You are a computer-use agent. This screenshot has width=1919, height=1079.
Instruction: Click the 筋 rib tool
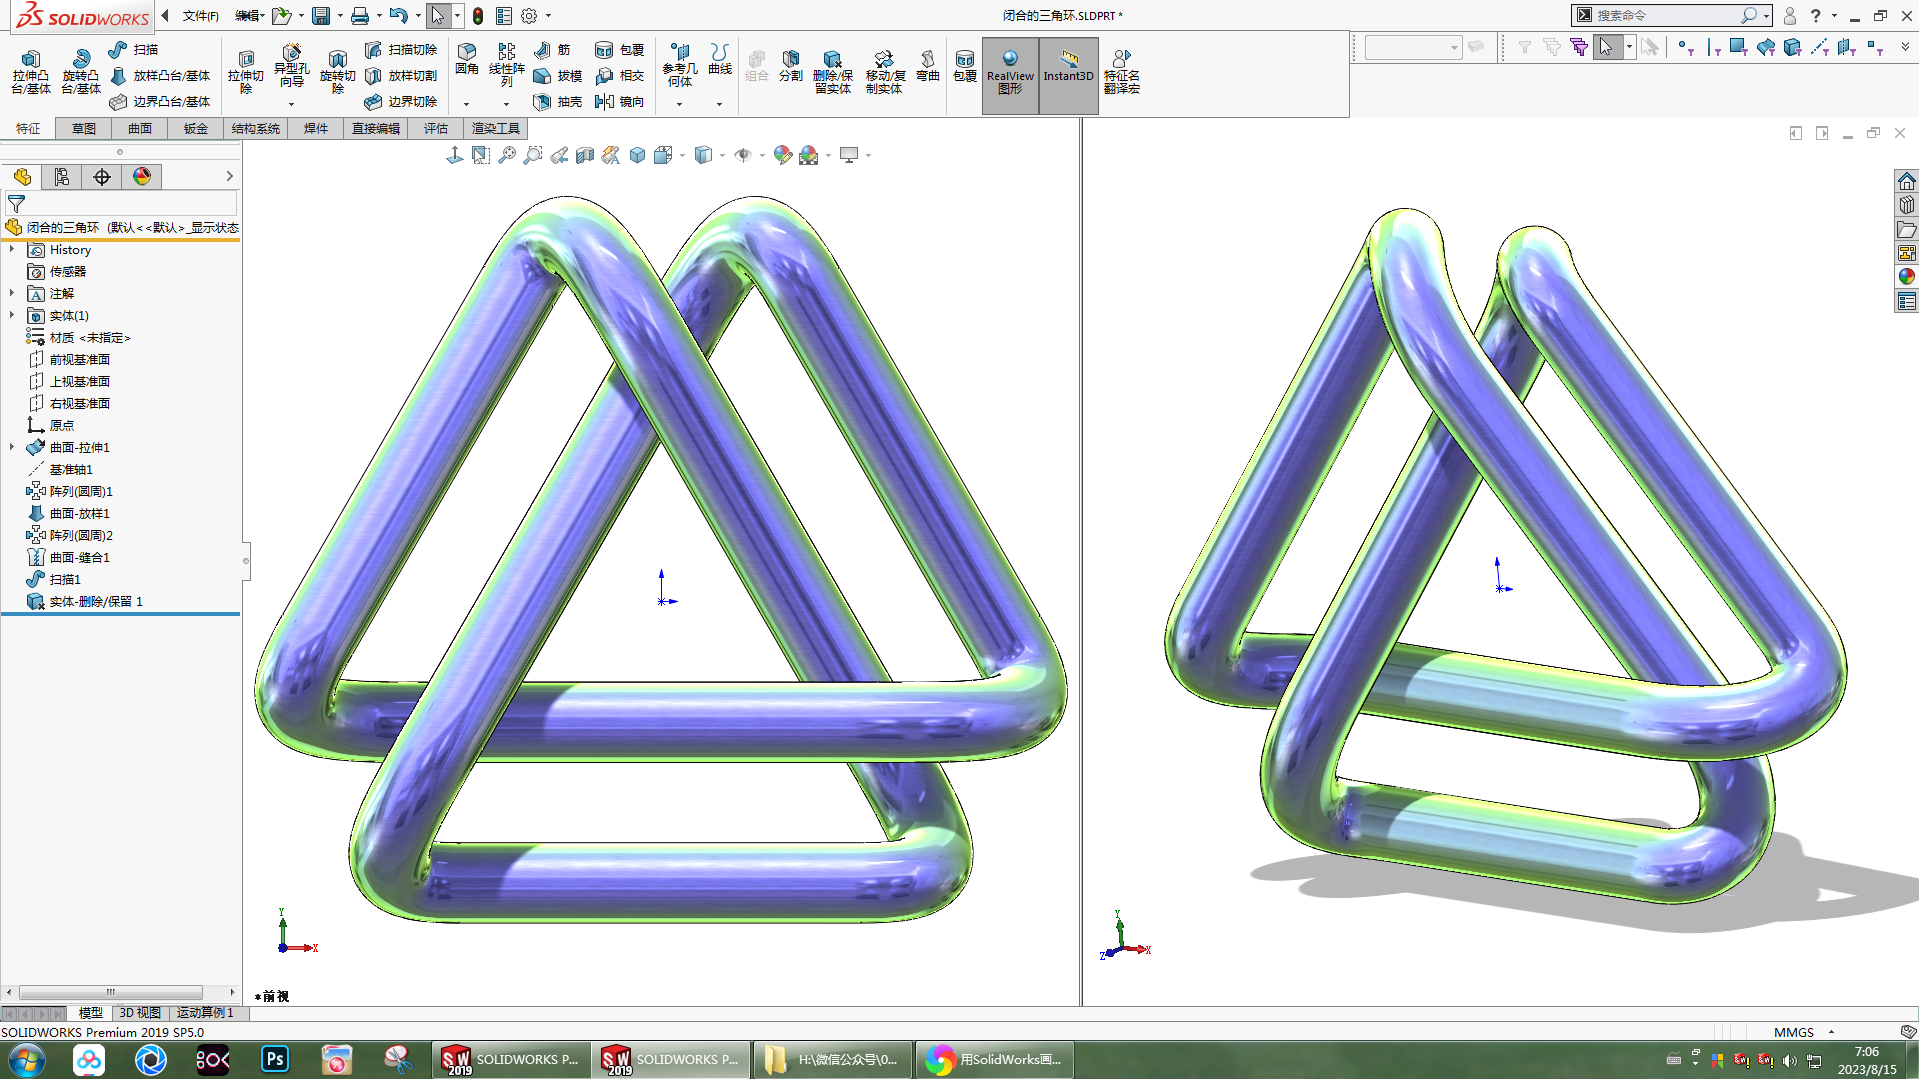coord(552,49)
